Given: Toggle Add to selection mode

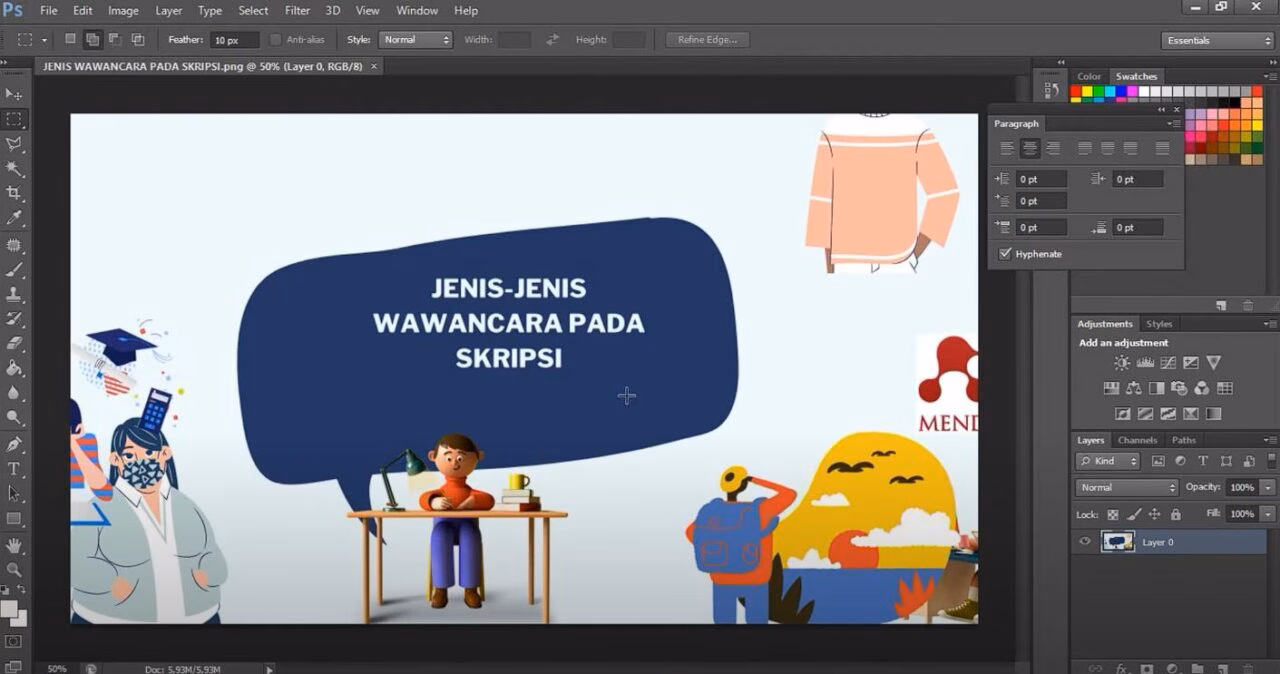Looking at the screenshot, I should click(x=92, y=40).
